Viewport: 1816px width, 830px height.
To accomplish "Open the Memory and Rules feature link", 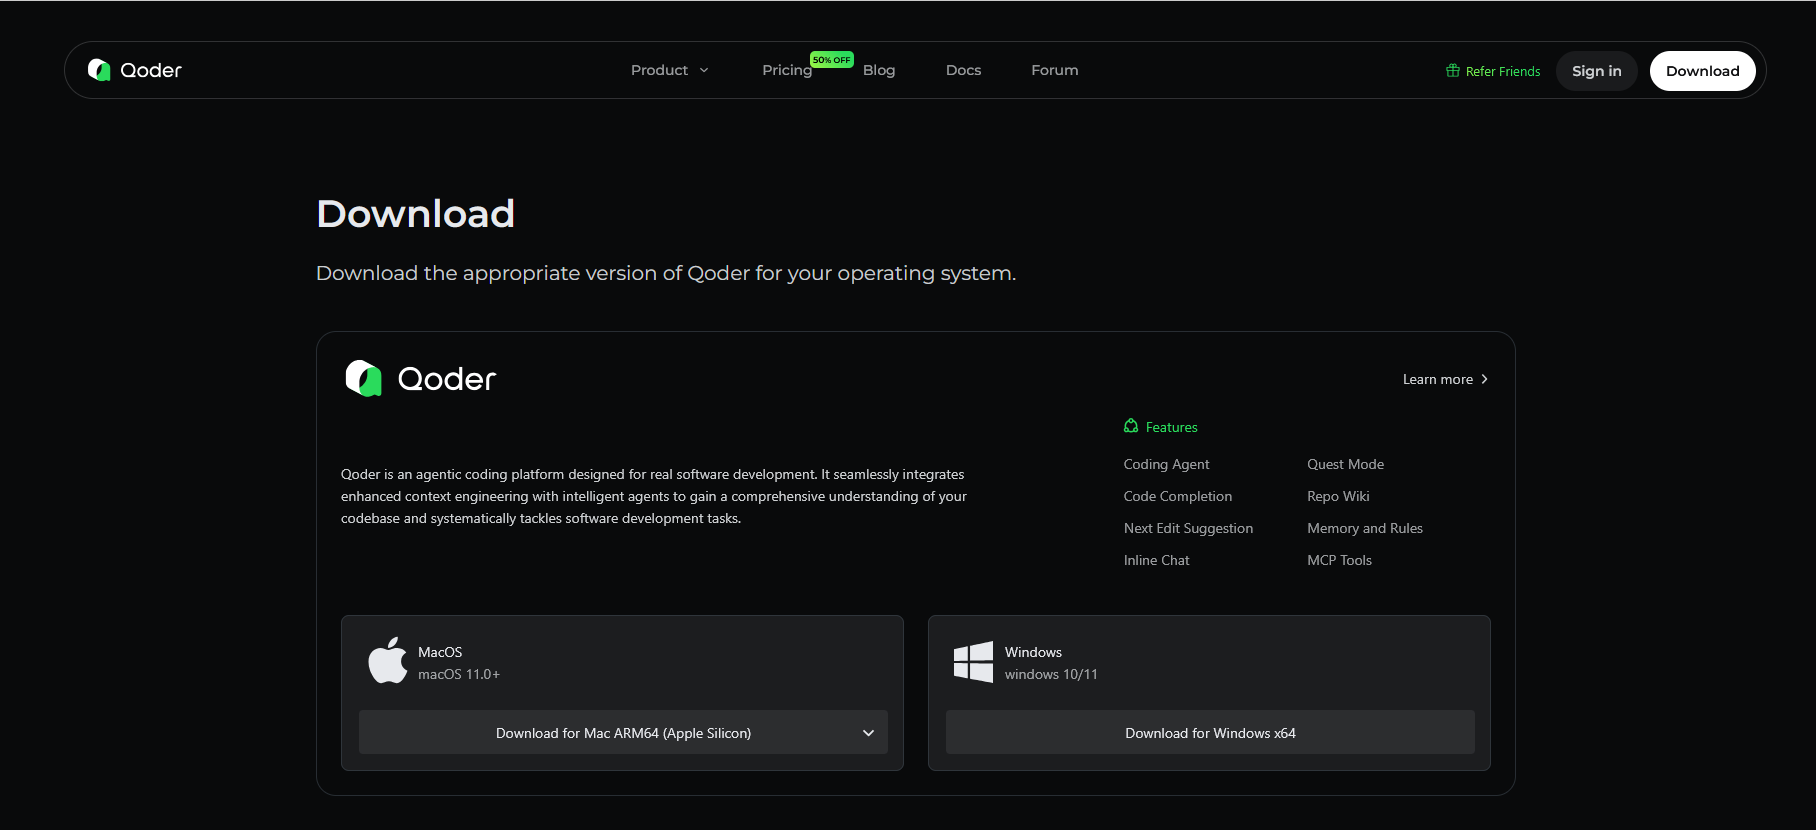I will pos(1365,528).
